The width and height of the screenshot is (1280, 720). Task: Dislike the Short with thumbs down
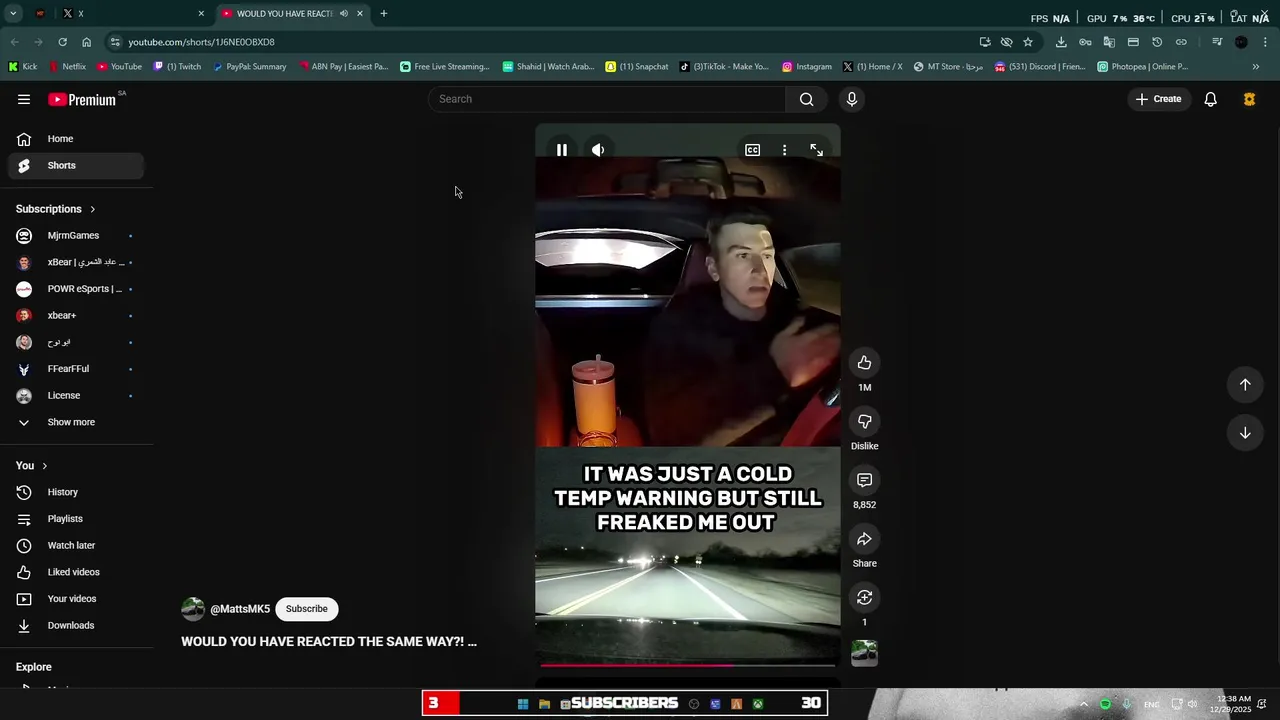coord(864,422)
